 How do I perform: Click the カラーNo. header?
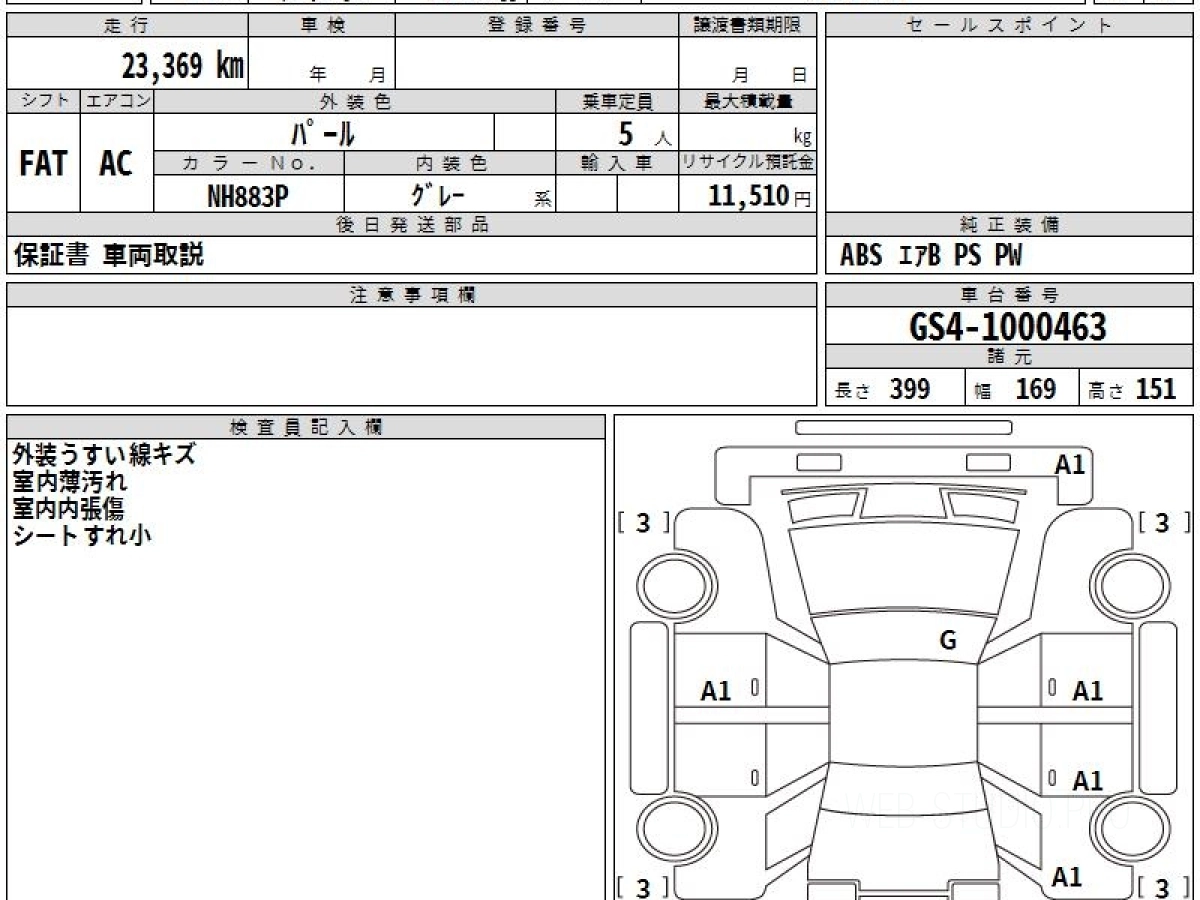(249, 163)
